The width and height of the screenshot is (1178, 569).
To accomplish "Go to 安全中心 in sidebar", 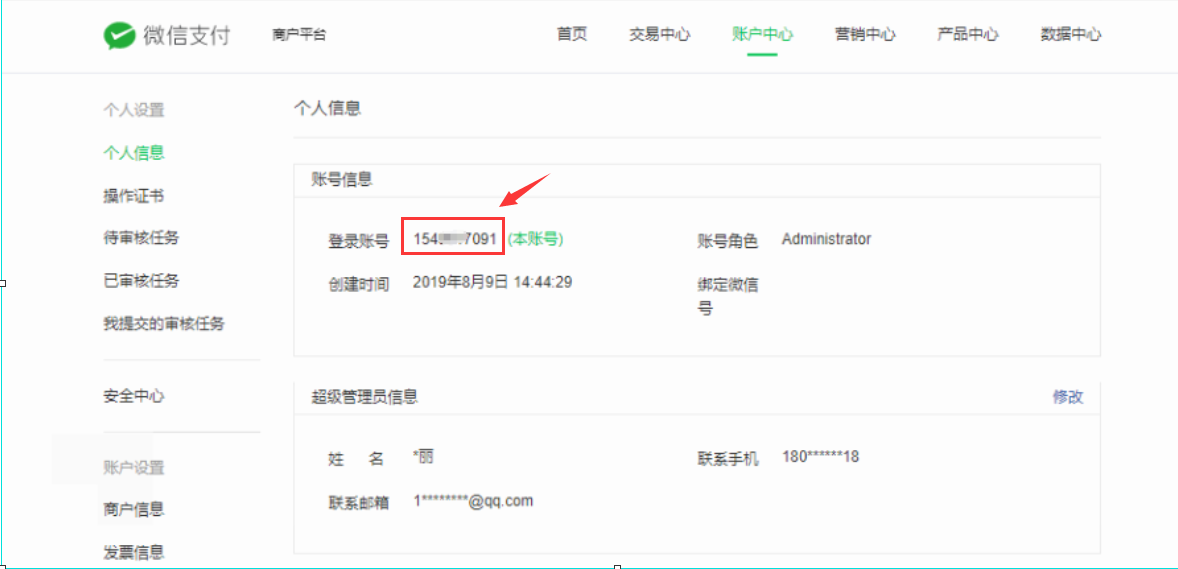I will (x=134, y=396).
